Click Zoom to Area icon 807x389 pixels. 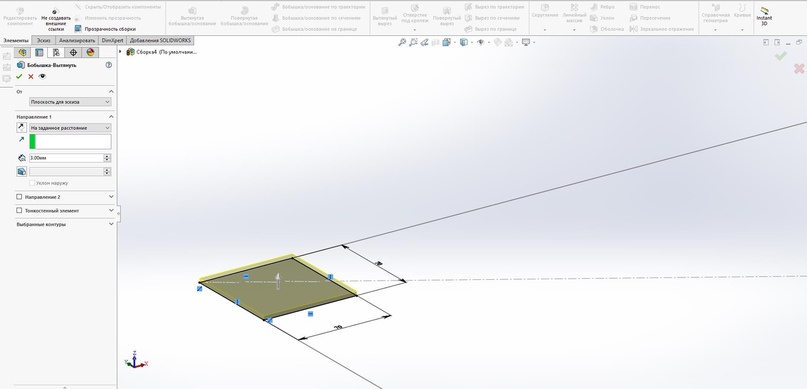point(413,42)
